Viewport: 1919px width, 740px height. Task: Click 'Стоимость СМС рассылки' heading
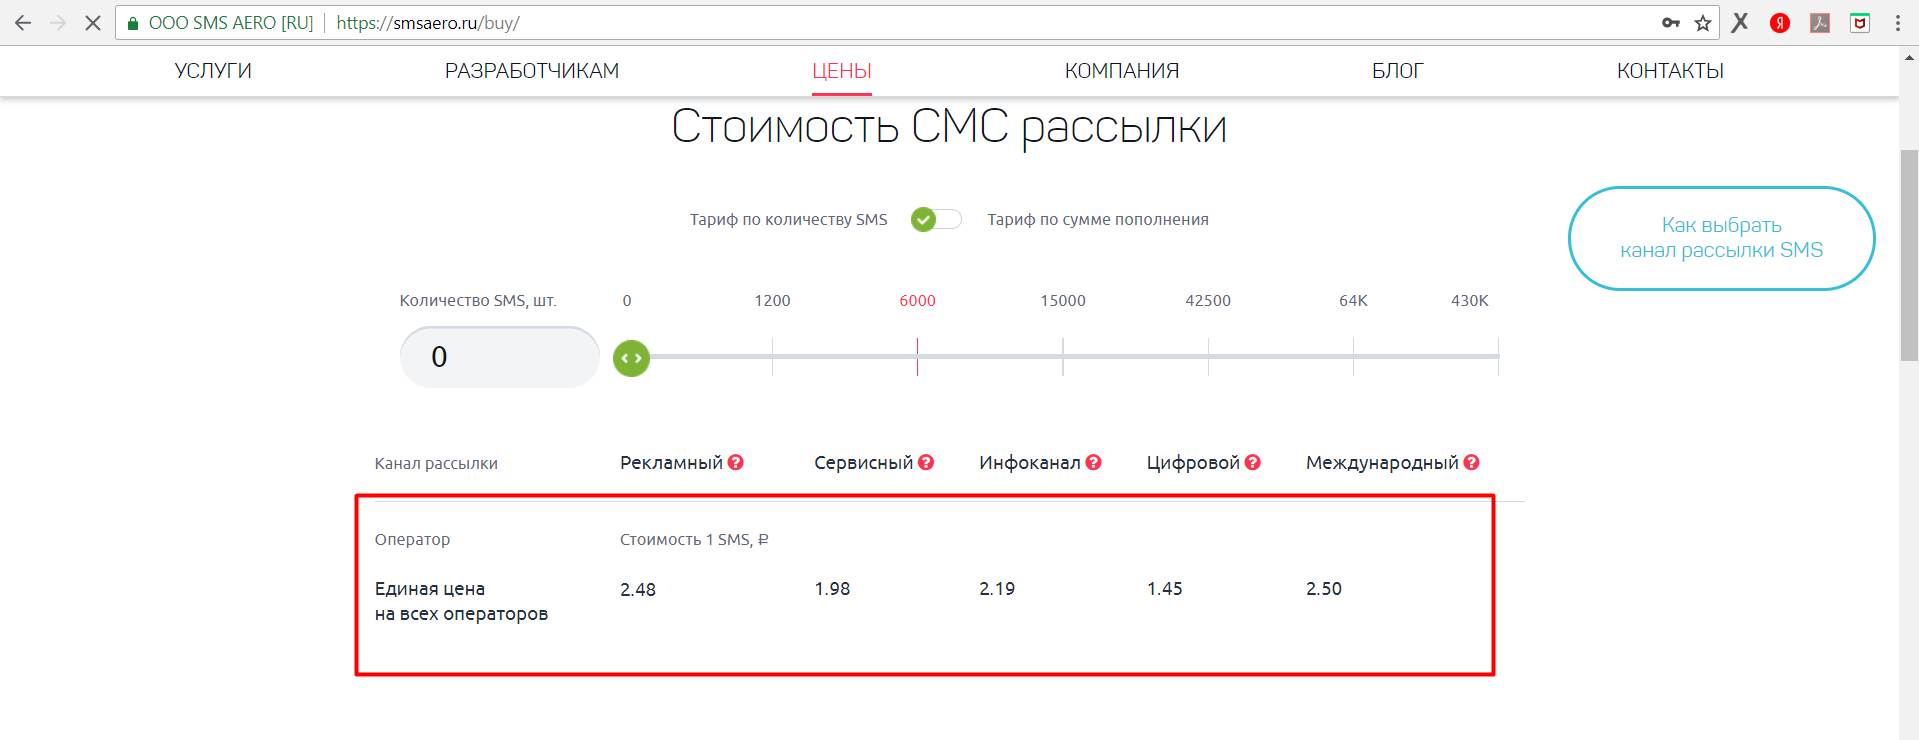(x=949, y=127)
